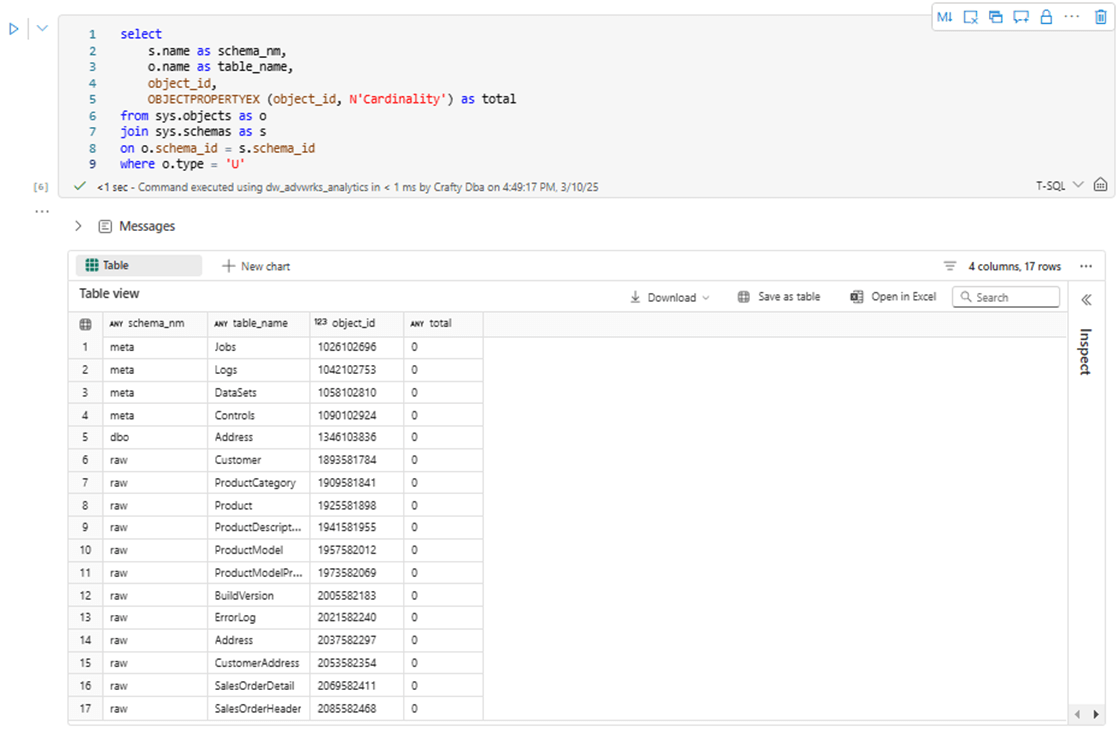
Task: Open more cell options ellipsis
Action: click(1072, 17)
